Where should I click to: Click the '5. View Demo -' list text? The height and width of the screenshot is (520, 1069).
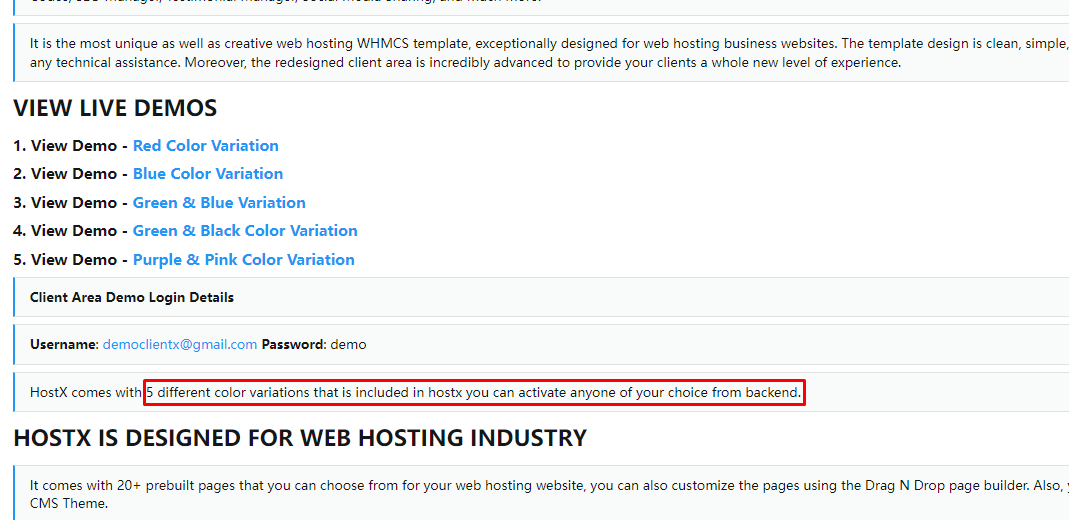click(71, 260)
